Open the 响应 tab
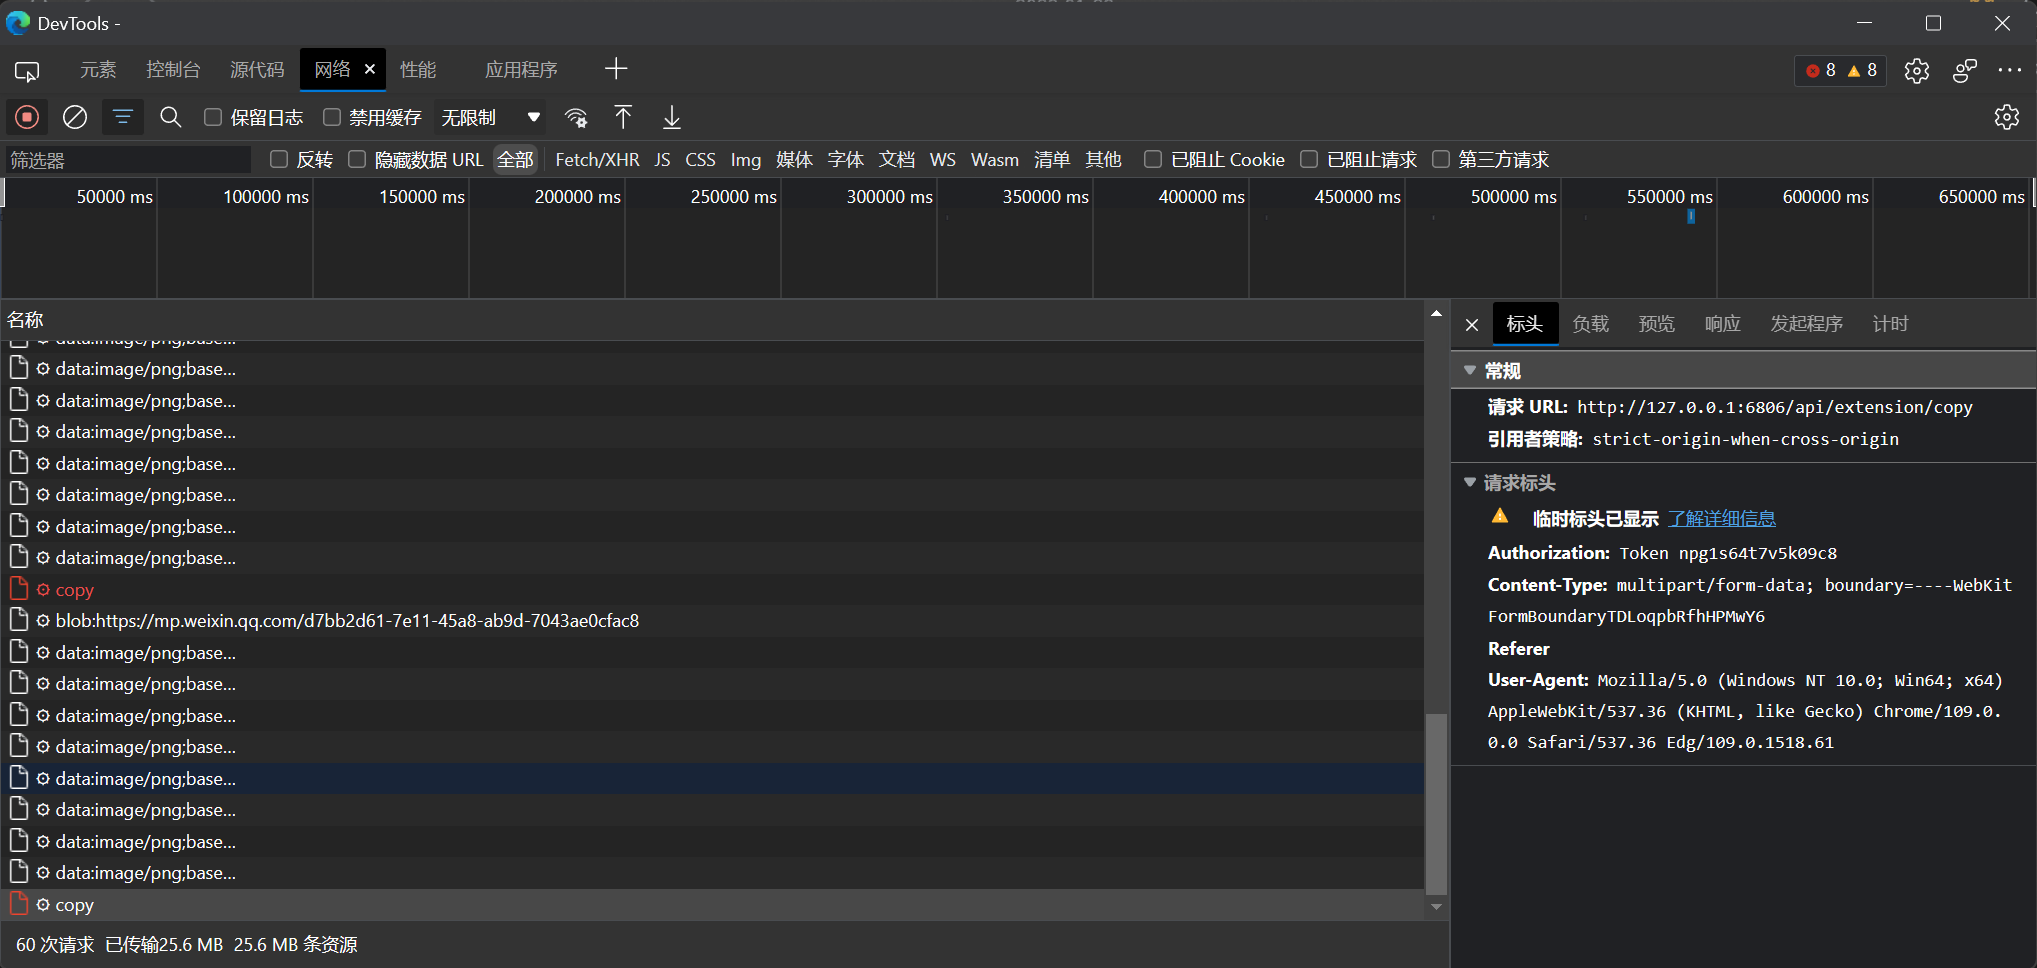 pos(1722,324)
